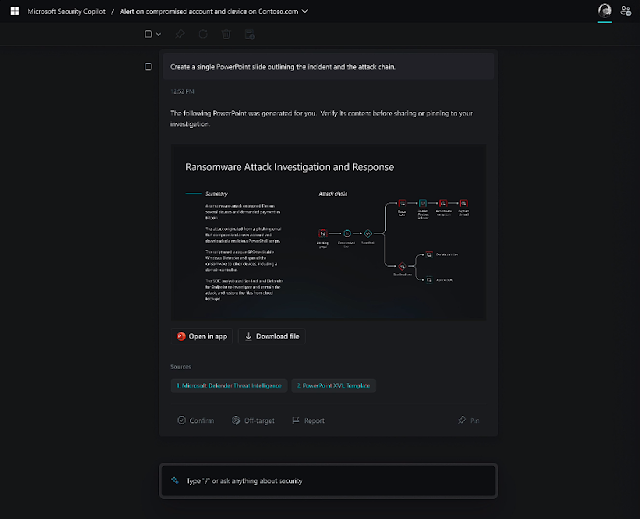
Task: Tick the select-all checkbox in toolbar
Action: pos(147,34)
